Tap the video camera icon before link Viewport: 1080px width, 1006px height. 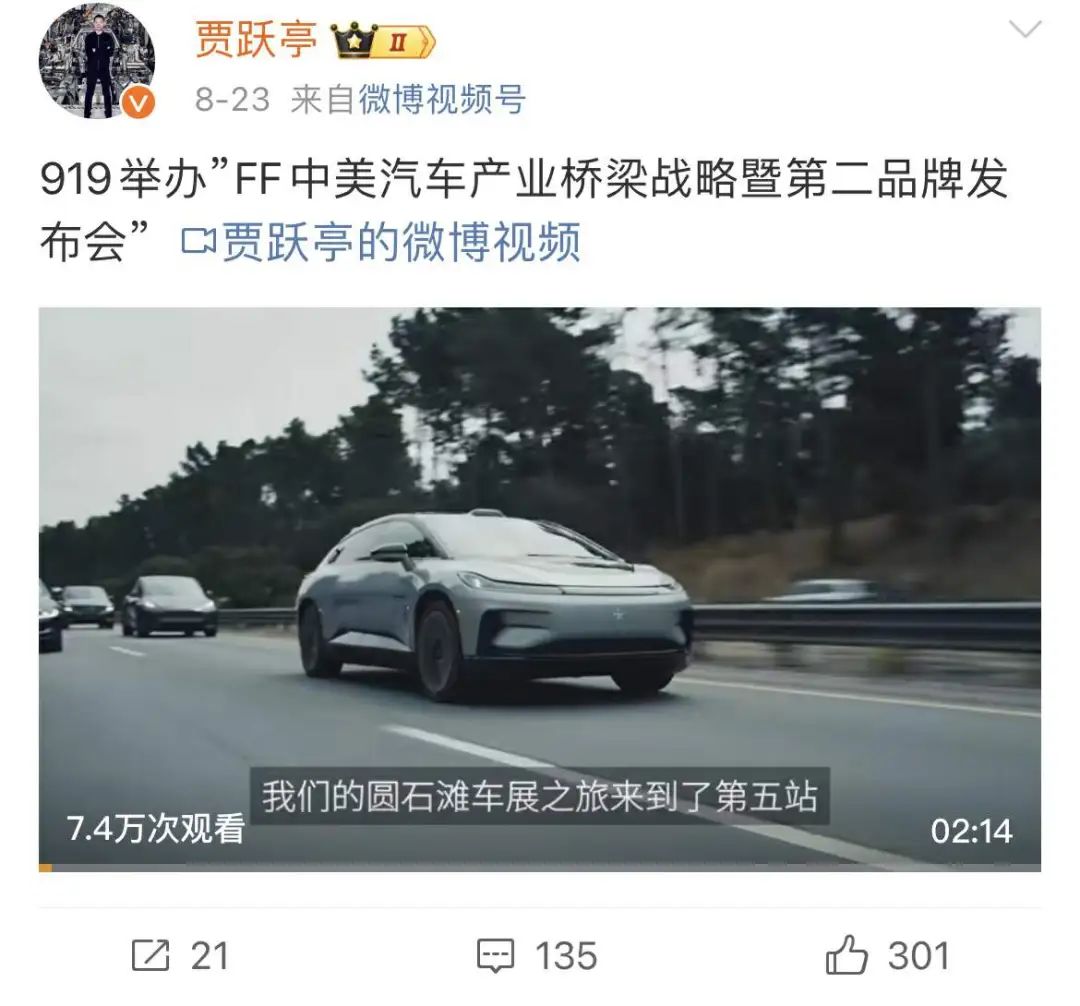[198, 242]
